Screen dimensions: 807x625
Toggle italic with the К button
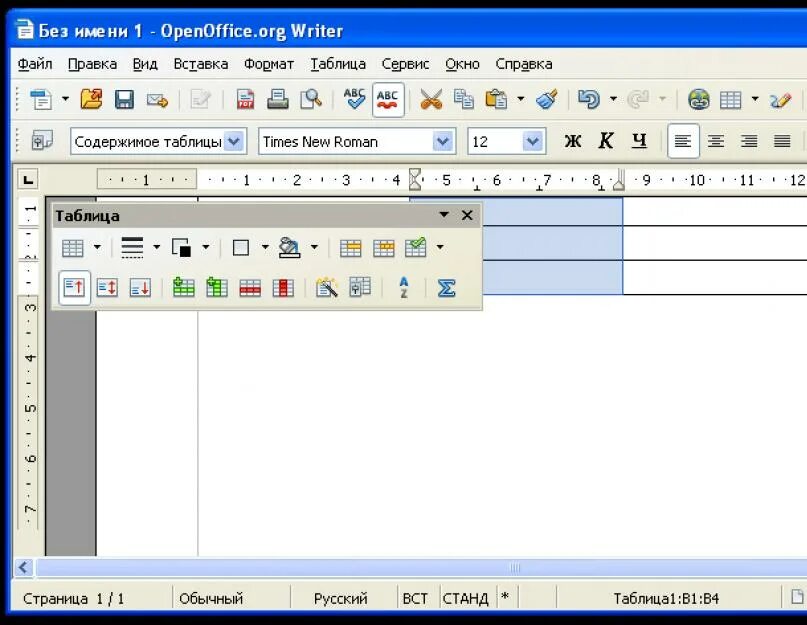tap(606, 141)
